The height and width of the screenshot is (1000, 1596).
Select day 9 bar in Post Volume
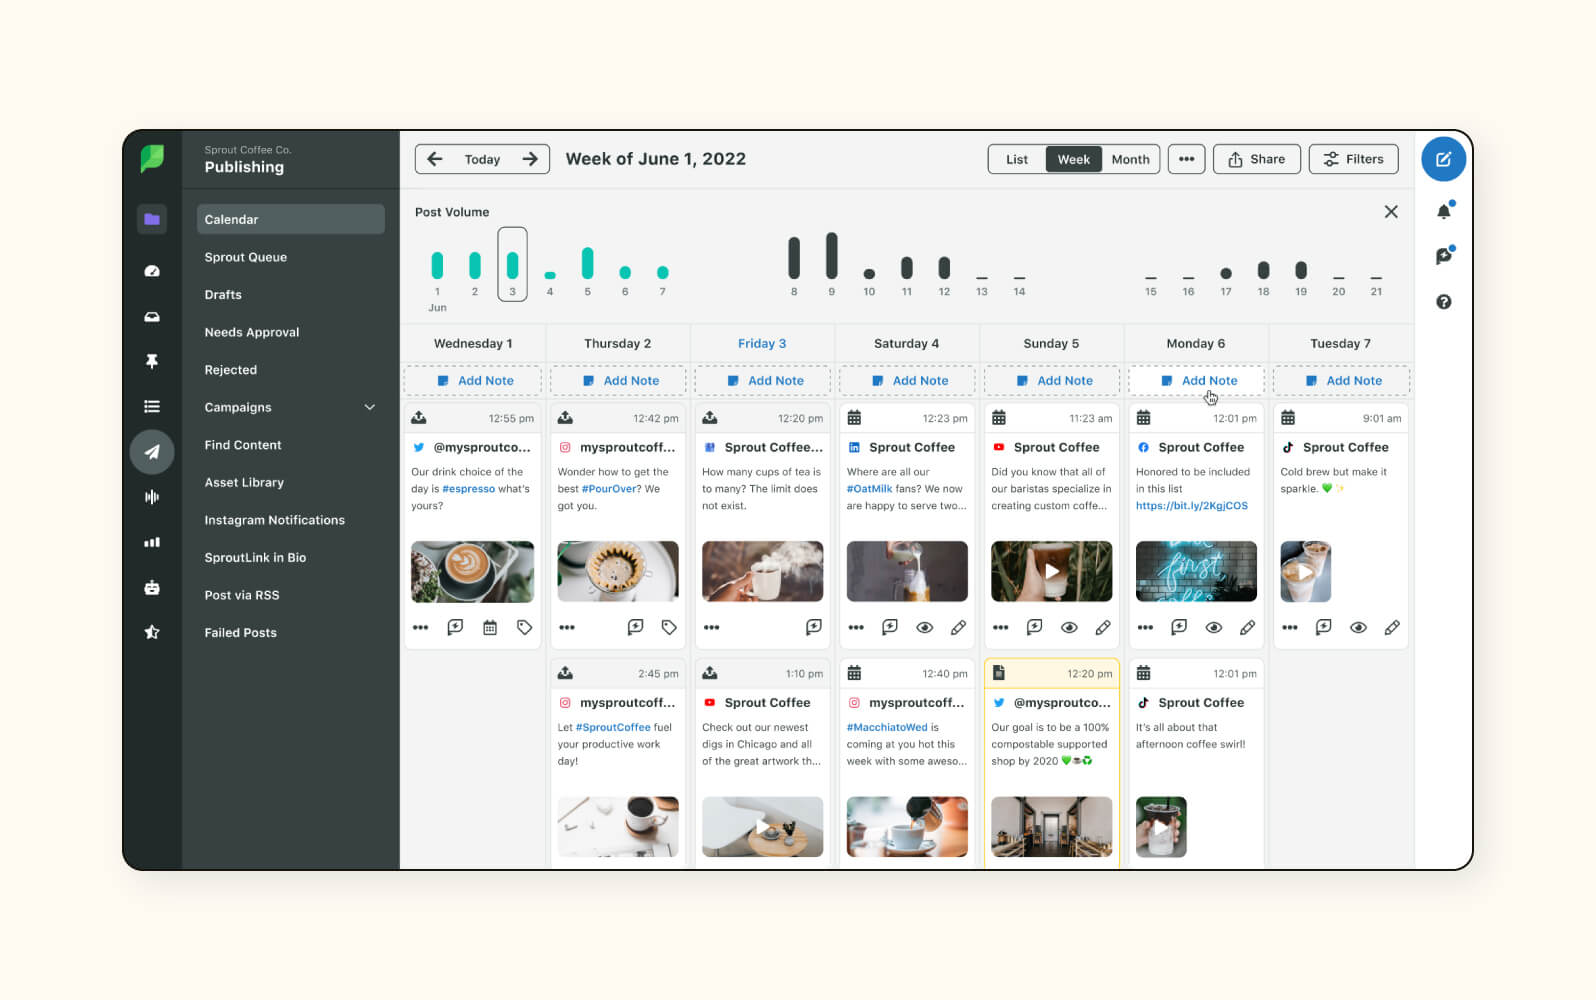coord(831,256)
